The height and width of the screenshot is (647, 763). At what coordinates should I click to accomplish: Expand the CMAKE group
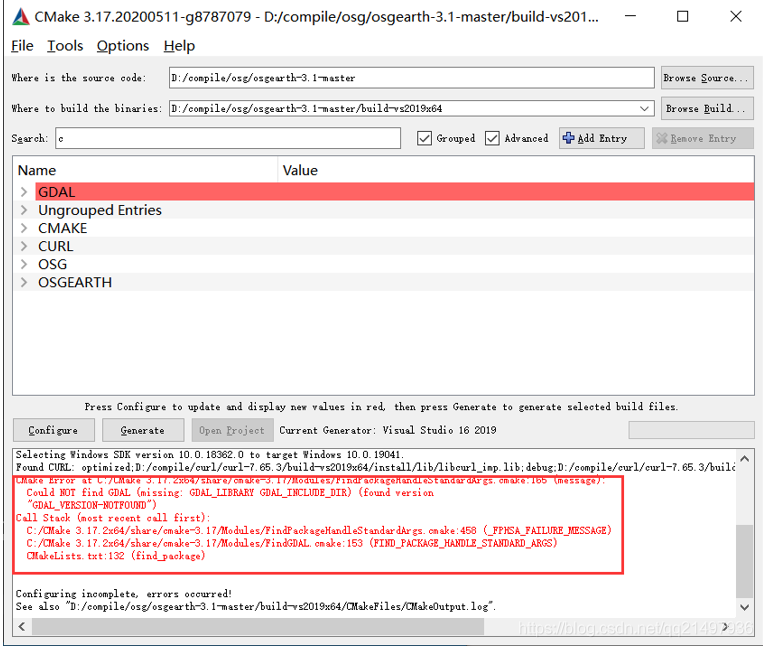pos(24,228)
